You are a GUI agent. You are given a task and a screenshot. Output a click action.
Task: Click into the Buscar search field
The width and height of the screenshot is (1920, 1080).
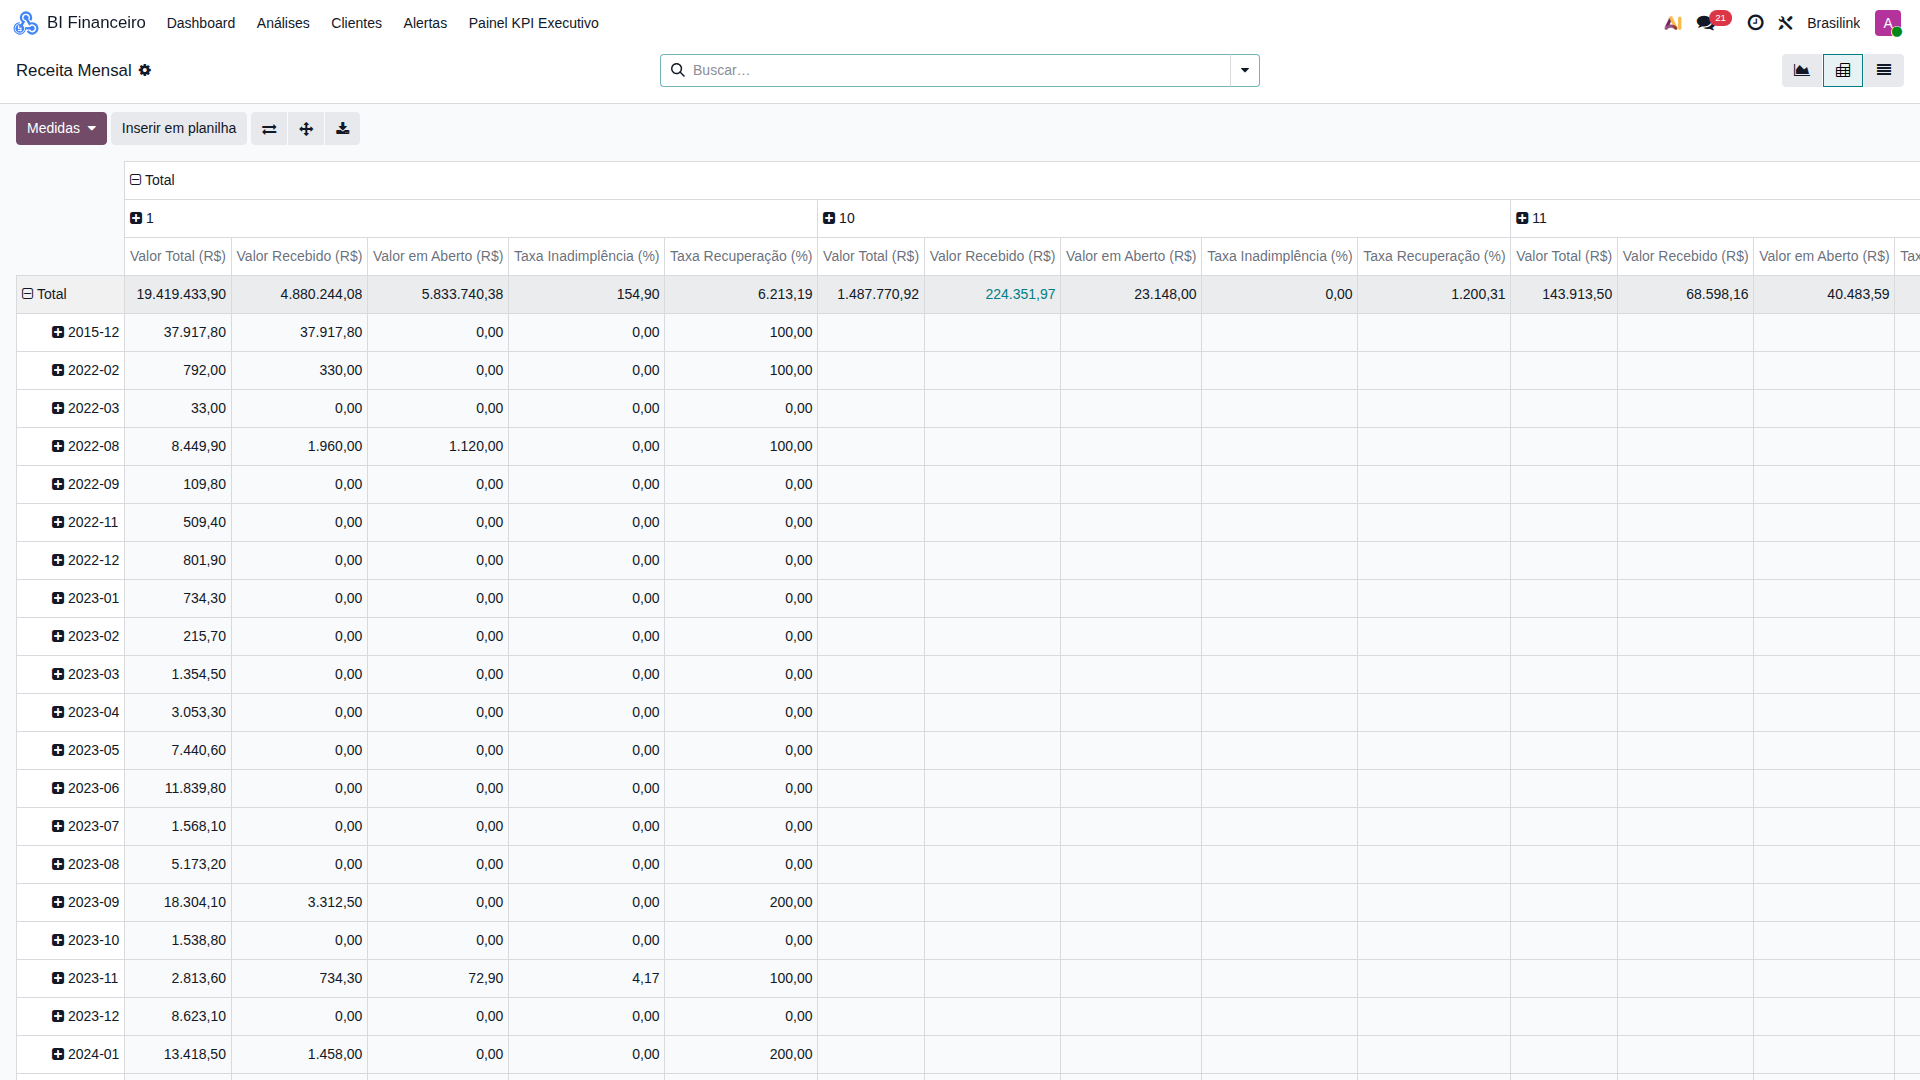coord(958,70)
